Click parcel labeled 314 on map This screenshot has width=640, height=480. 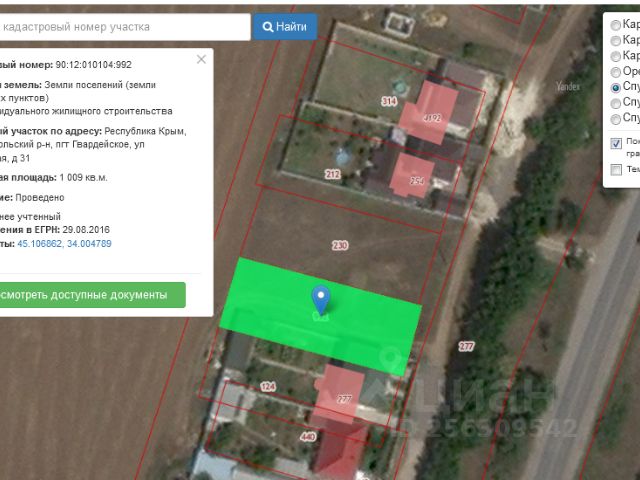[x=388, y=101]
